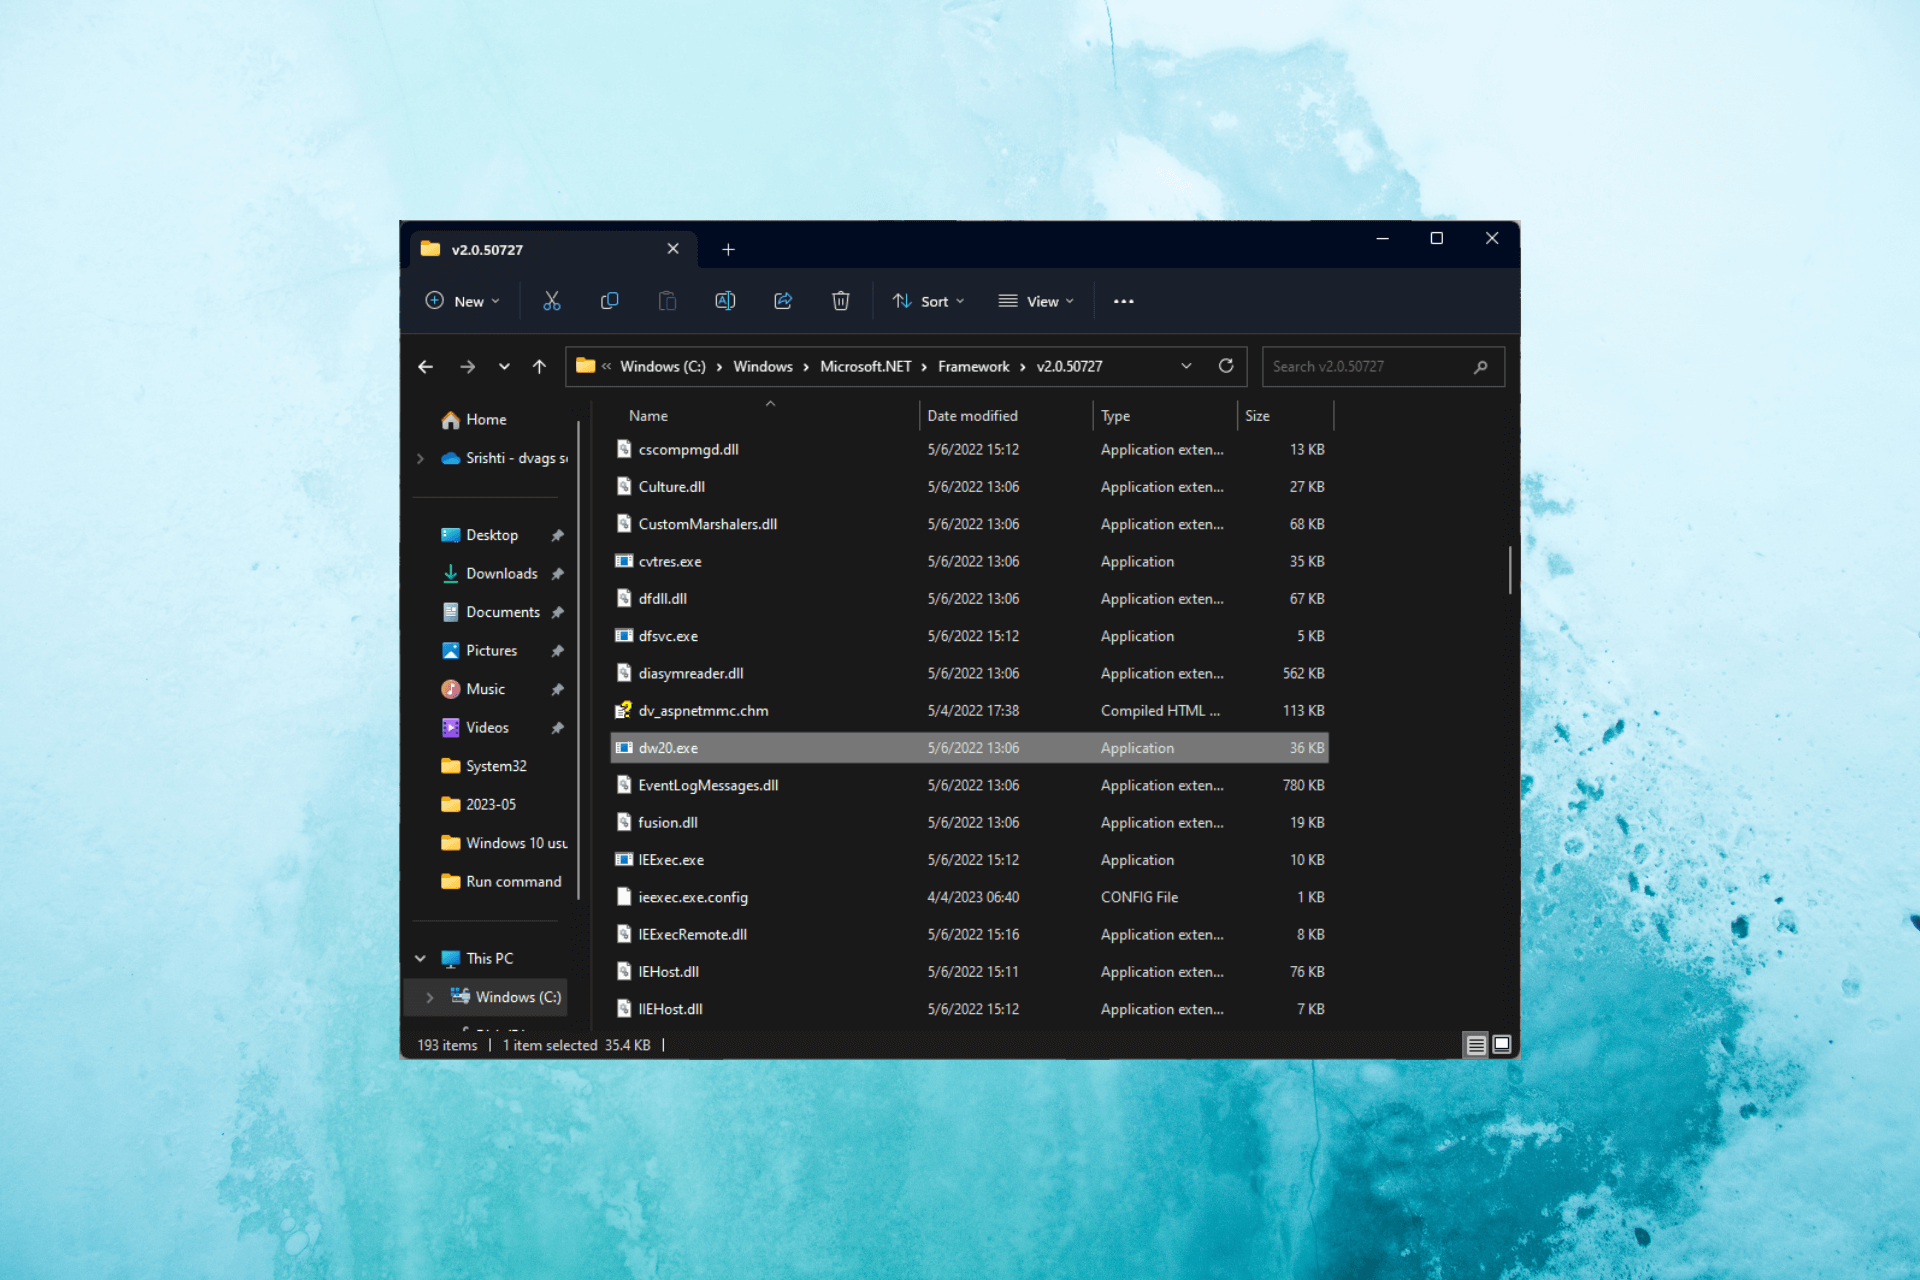The image size is (1920, 1280).
Task: Open the Sort dropdown
Action: click(929, 301)
